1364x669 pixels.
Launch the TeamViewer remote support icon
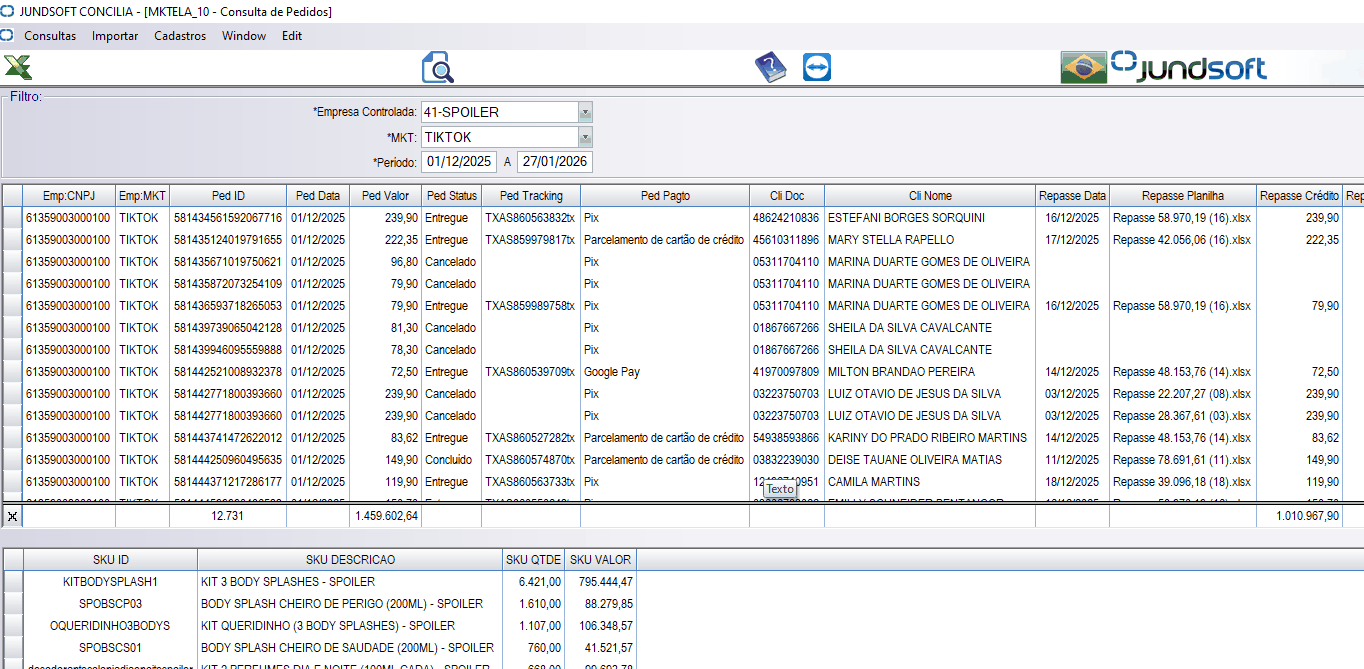click(817, 67)
